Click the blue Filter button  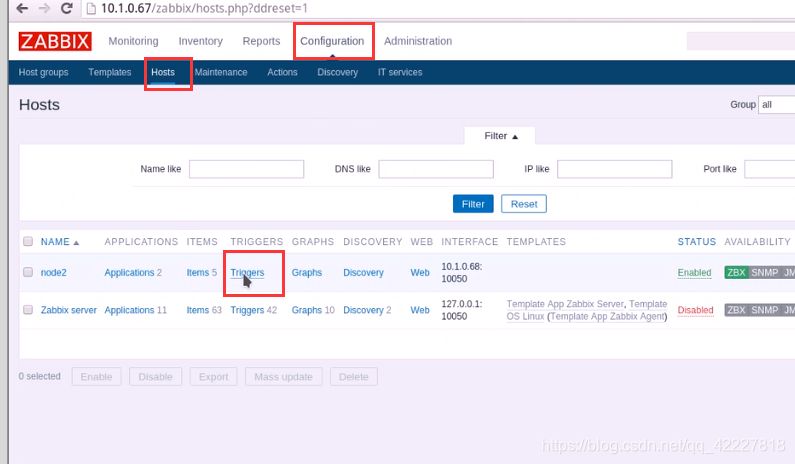[x=473, y=204]
